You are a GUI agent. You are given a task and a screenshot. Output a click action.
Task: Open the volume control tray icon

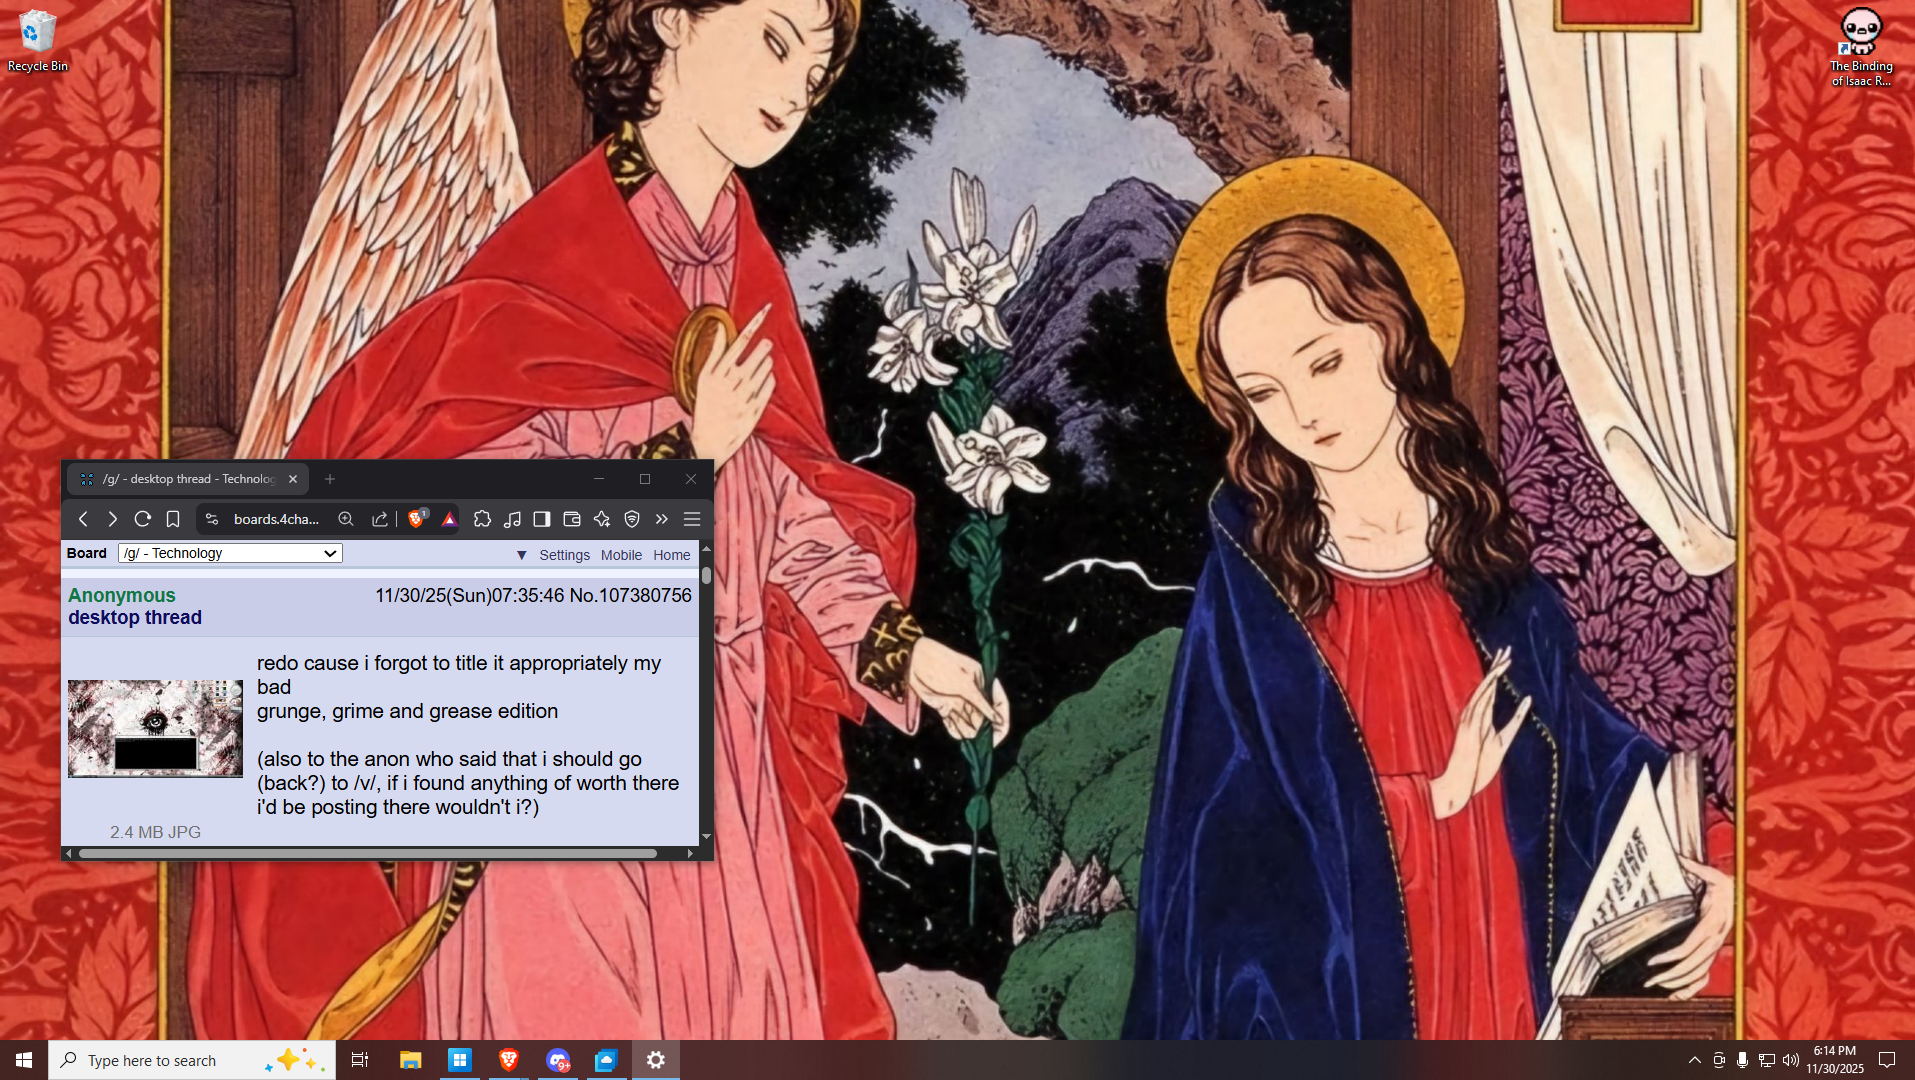coord(1791,1060)
